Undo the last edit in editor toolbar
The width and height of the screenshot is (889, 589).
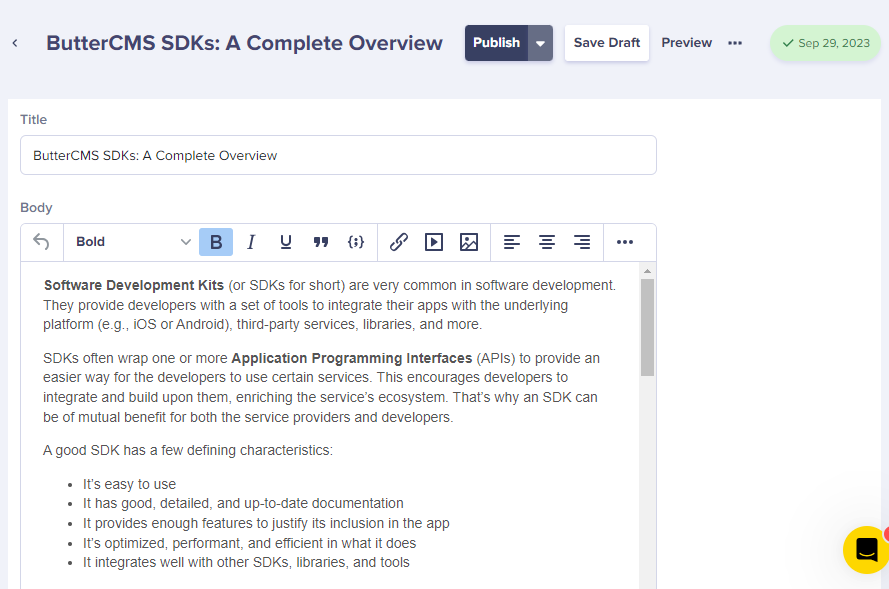[x=41, y=242]
